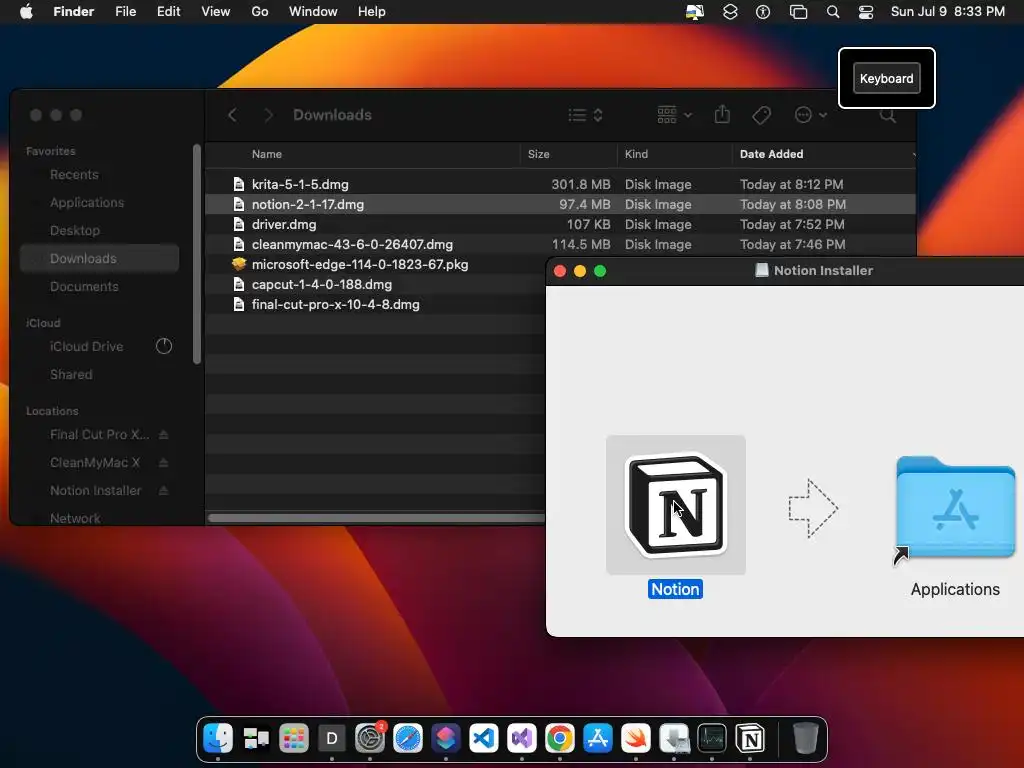Launch Swift Playgrounds from the Dock
Image resolution: width=1024 pixels, height=768 pixels.
coord(635,739)
